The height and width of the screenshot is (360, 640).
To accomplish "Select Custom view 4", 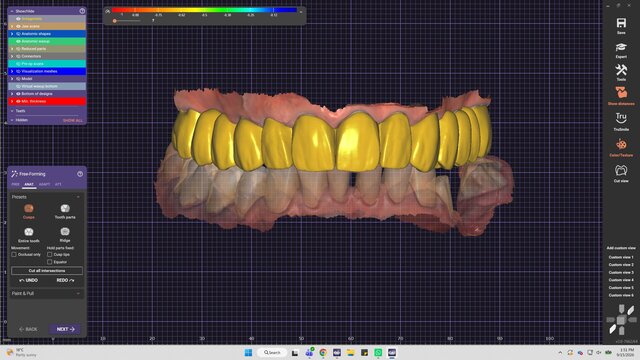I will coord(621,280).
